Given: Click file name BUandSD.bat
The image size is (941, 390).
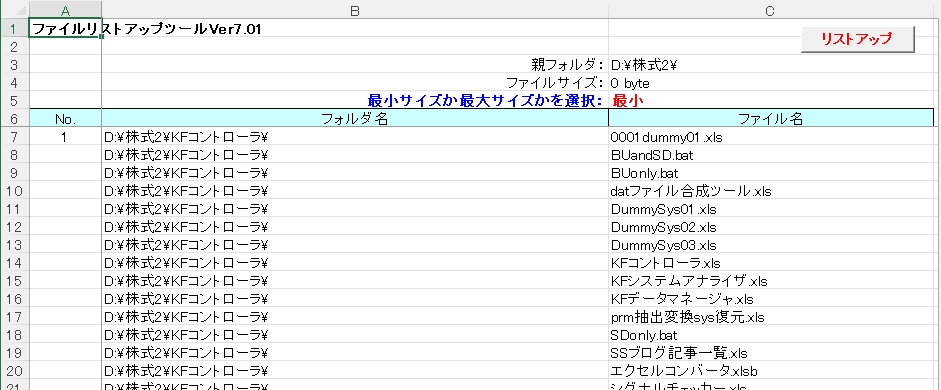Looking at the screenshot, I should (652, 155).
